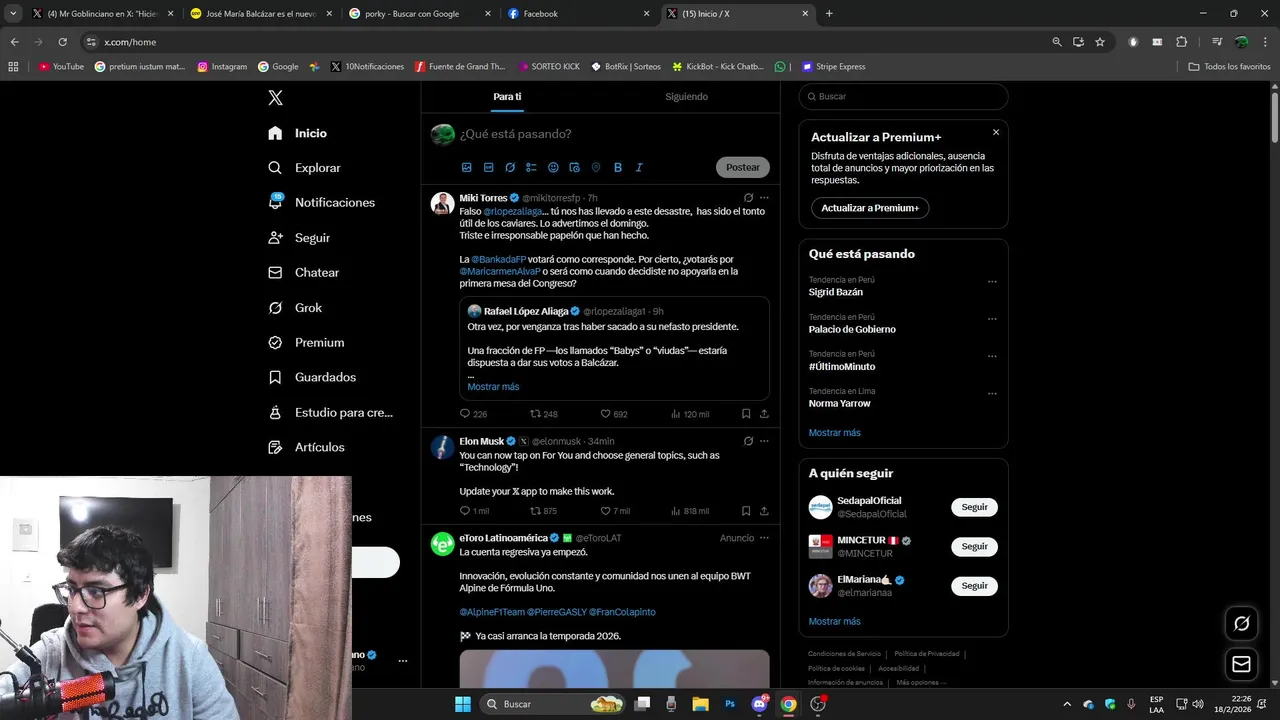Open options for Norma Yarrow trend

point(992,393)
